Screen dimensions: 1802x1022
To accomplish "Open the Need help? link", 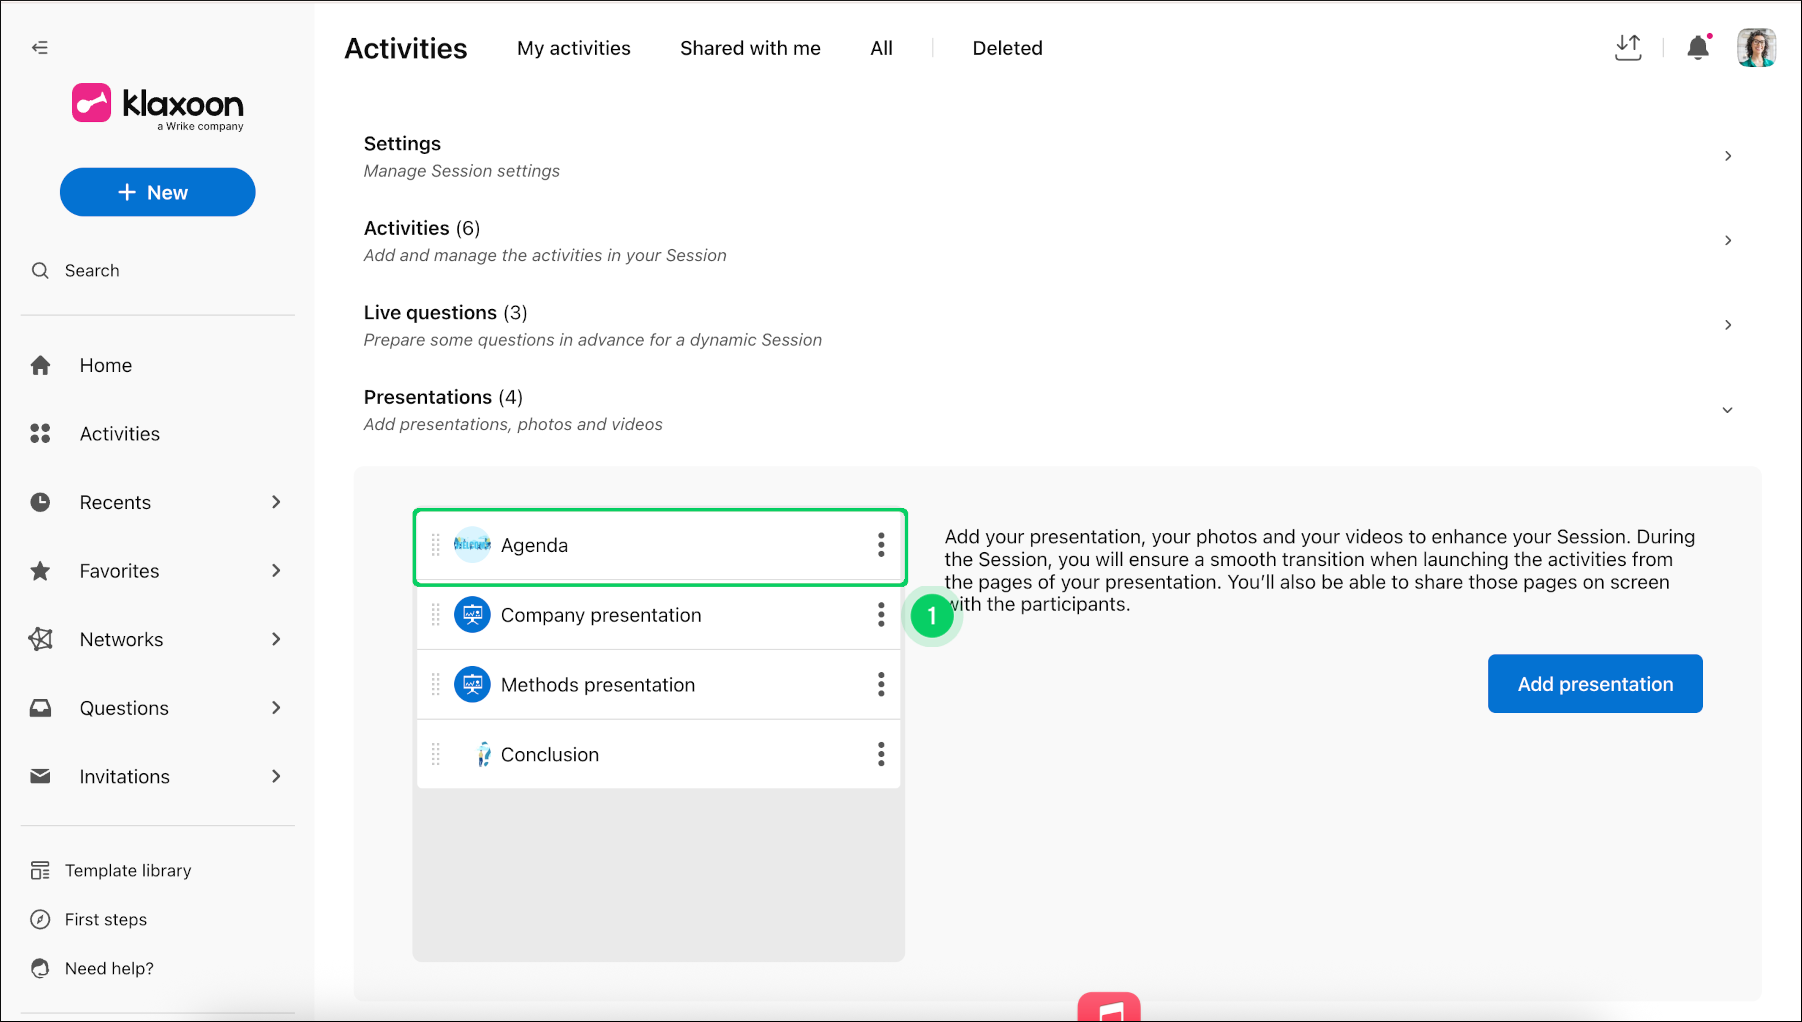I will pyautogui.click(x=109, y=969).
